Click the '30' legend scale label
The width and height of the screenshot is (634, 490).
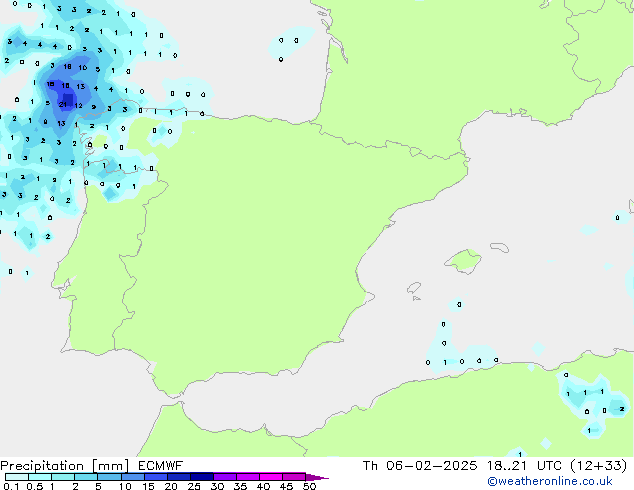[x=217, y=486]
